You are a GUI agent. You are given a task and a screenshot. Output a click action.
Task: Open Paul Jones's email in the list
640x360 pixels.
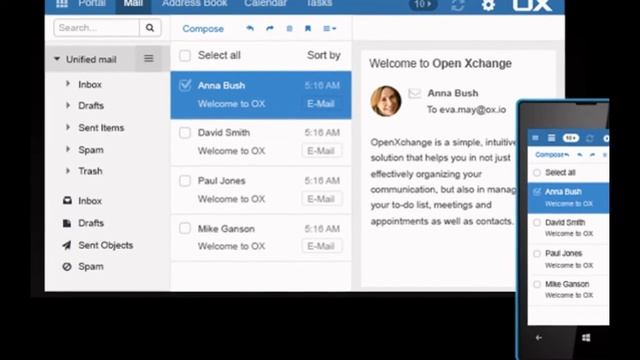click(x=261, y=190)
